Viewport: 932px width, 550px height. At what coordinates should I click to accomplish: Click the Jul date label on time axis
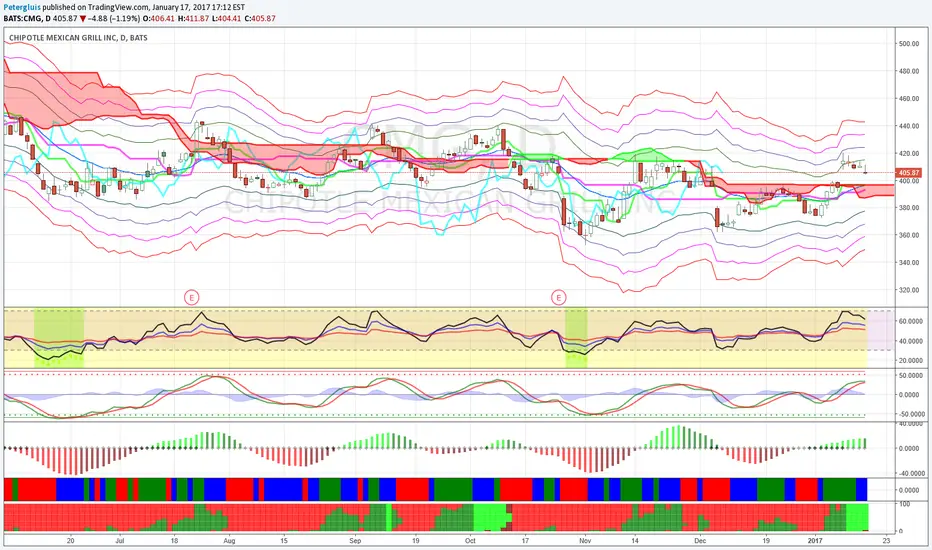(x=119, y=540)
